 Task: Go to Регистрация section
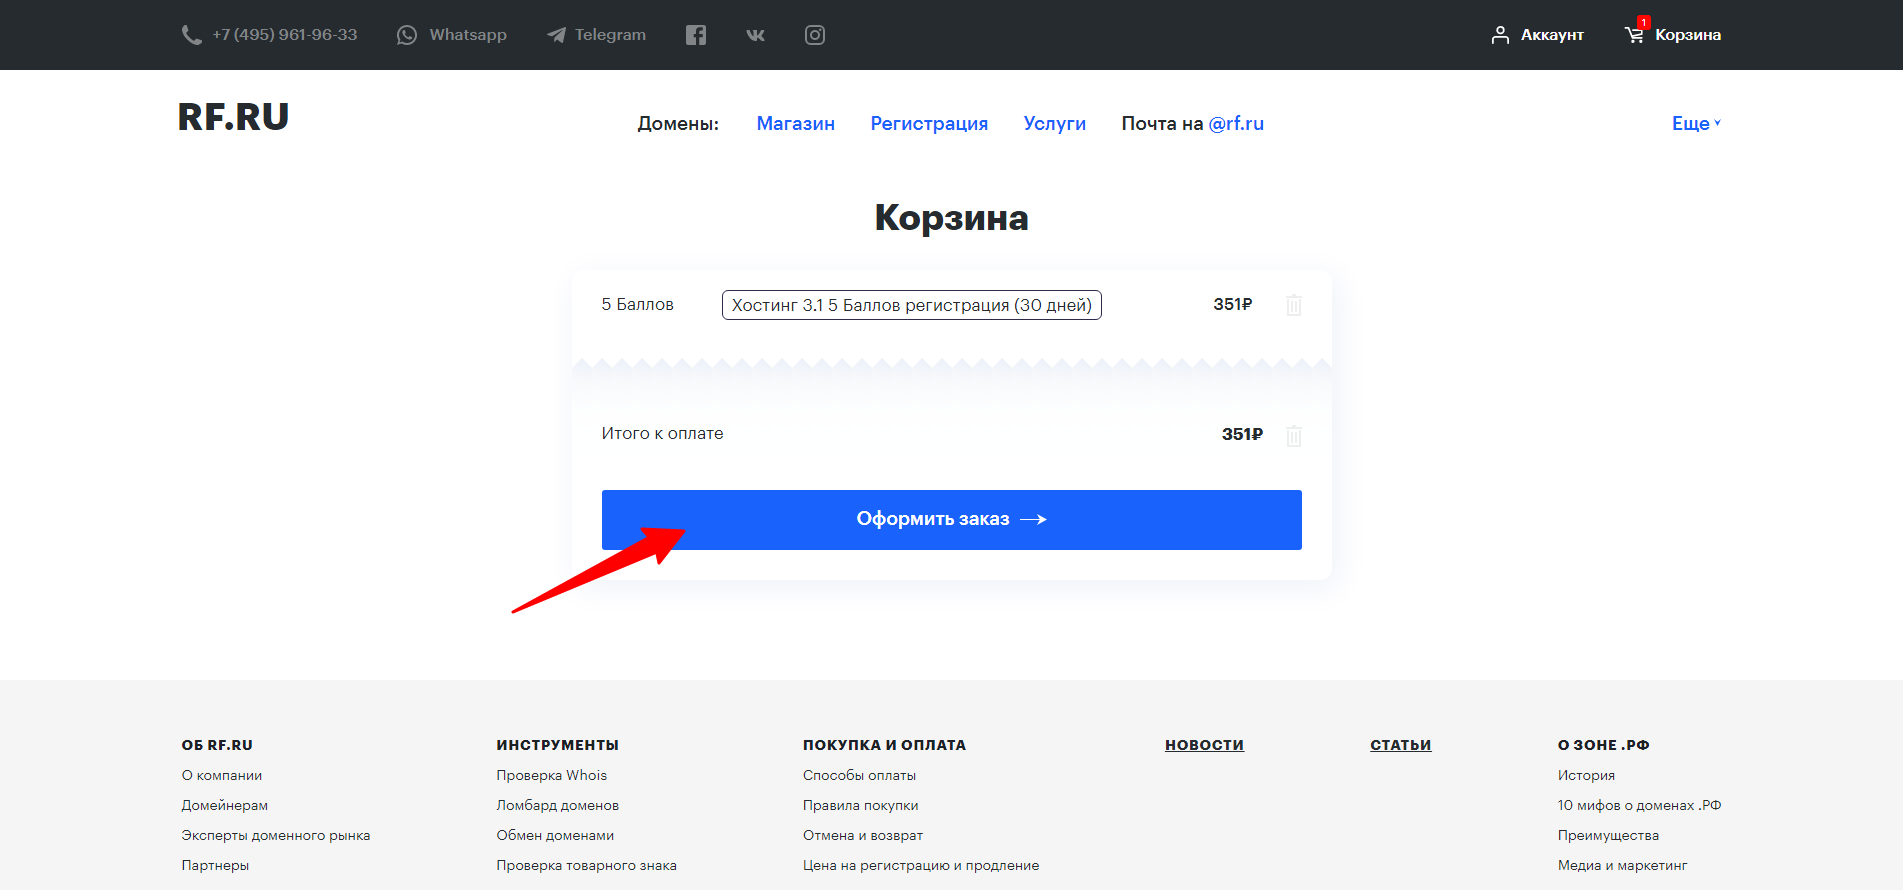pos(928,123)
